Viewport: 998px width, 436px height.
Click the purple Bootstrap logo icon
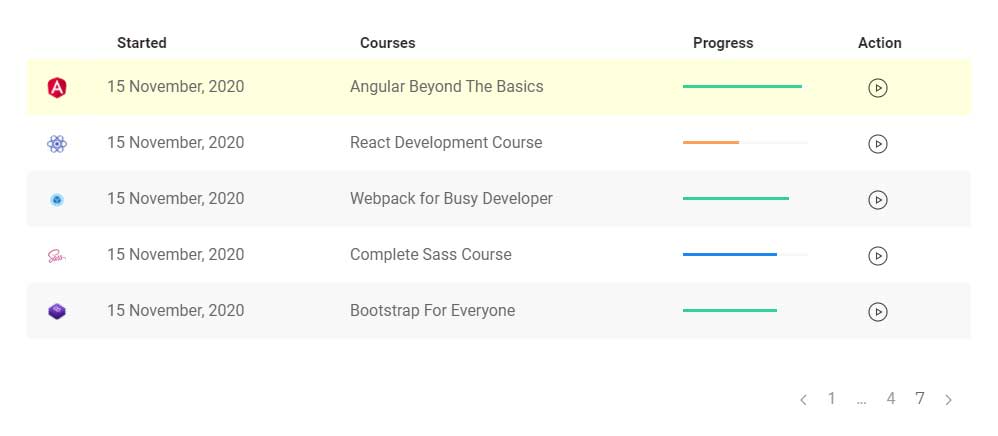click(57, 312)
